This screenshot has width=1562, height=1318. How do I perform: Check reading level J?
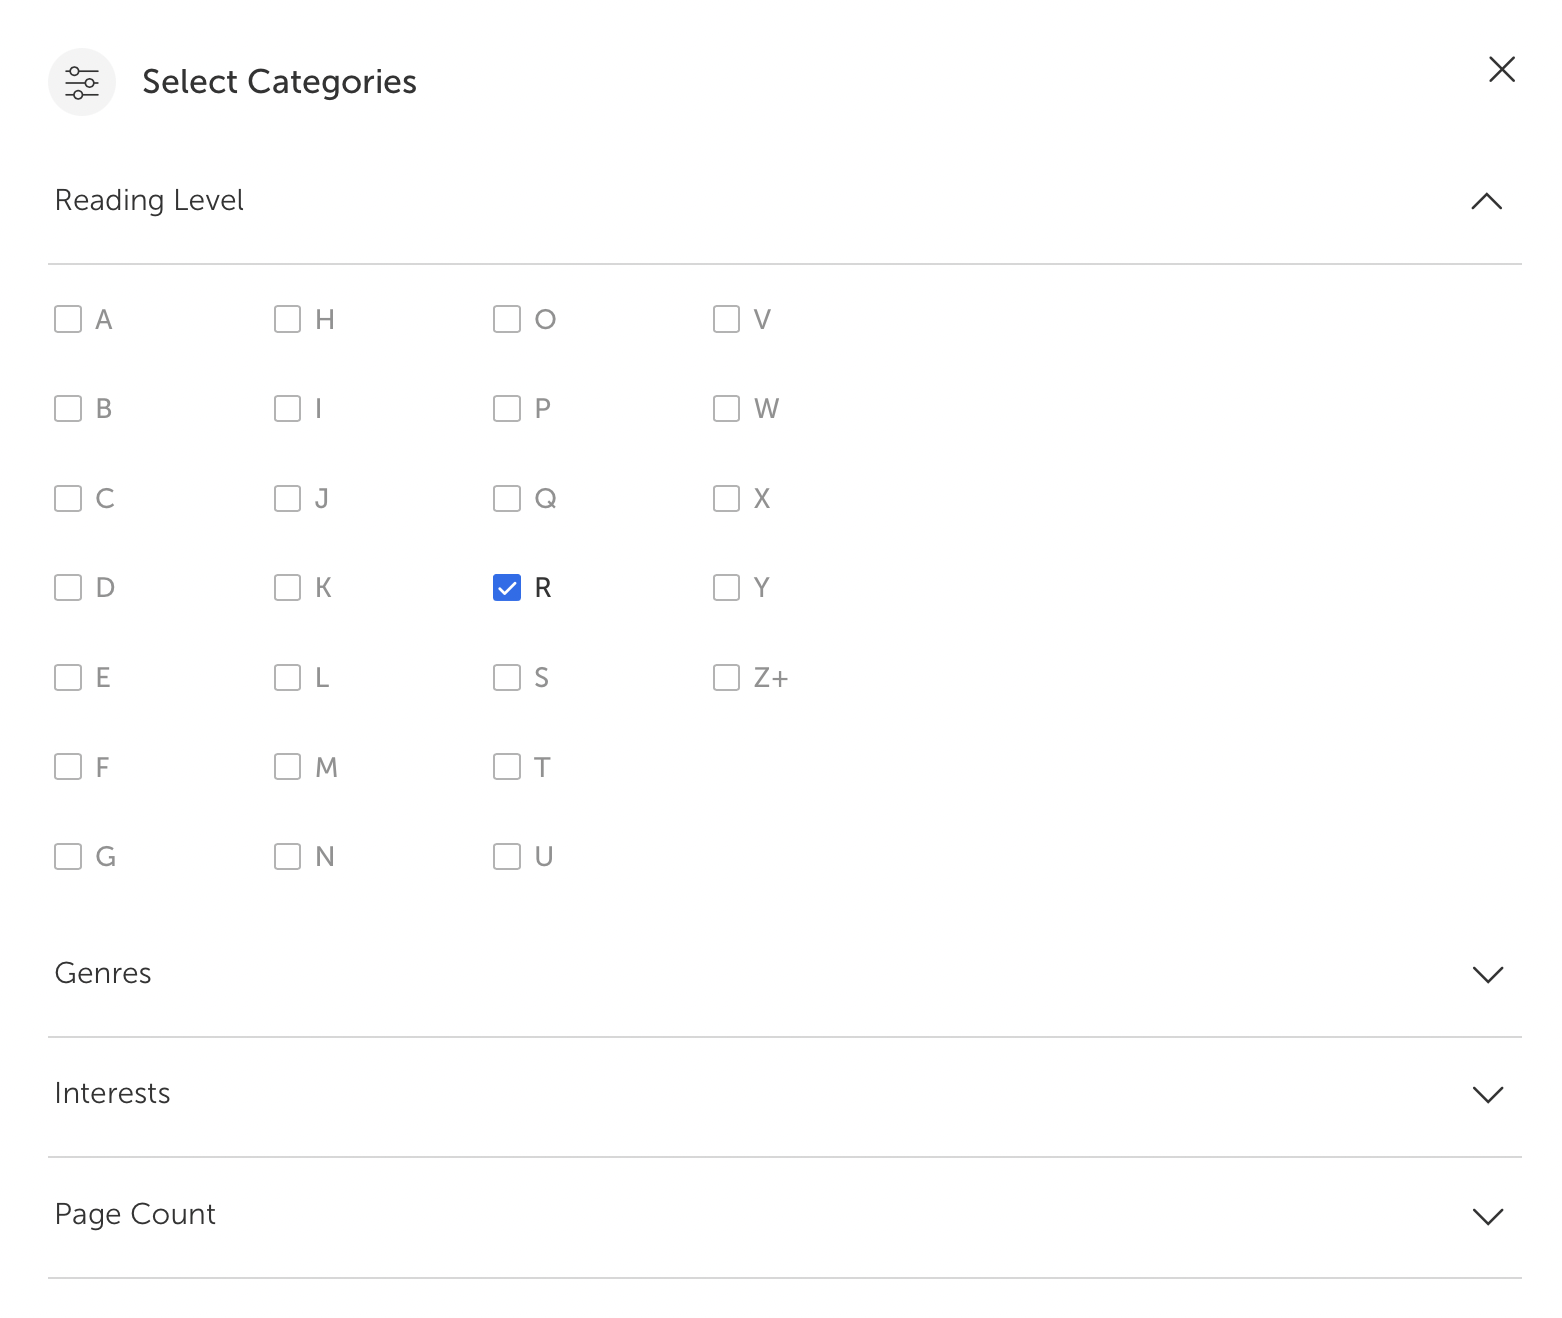pyautogui.click(x=287, y=498)
